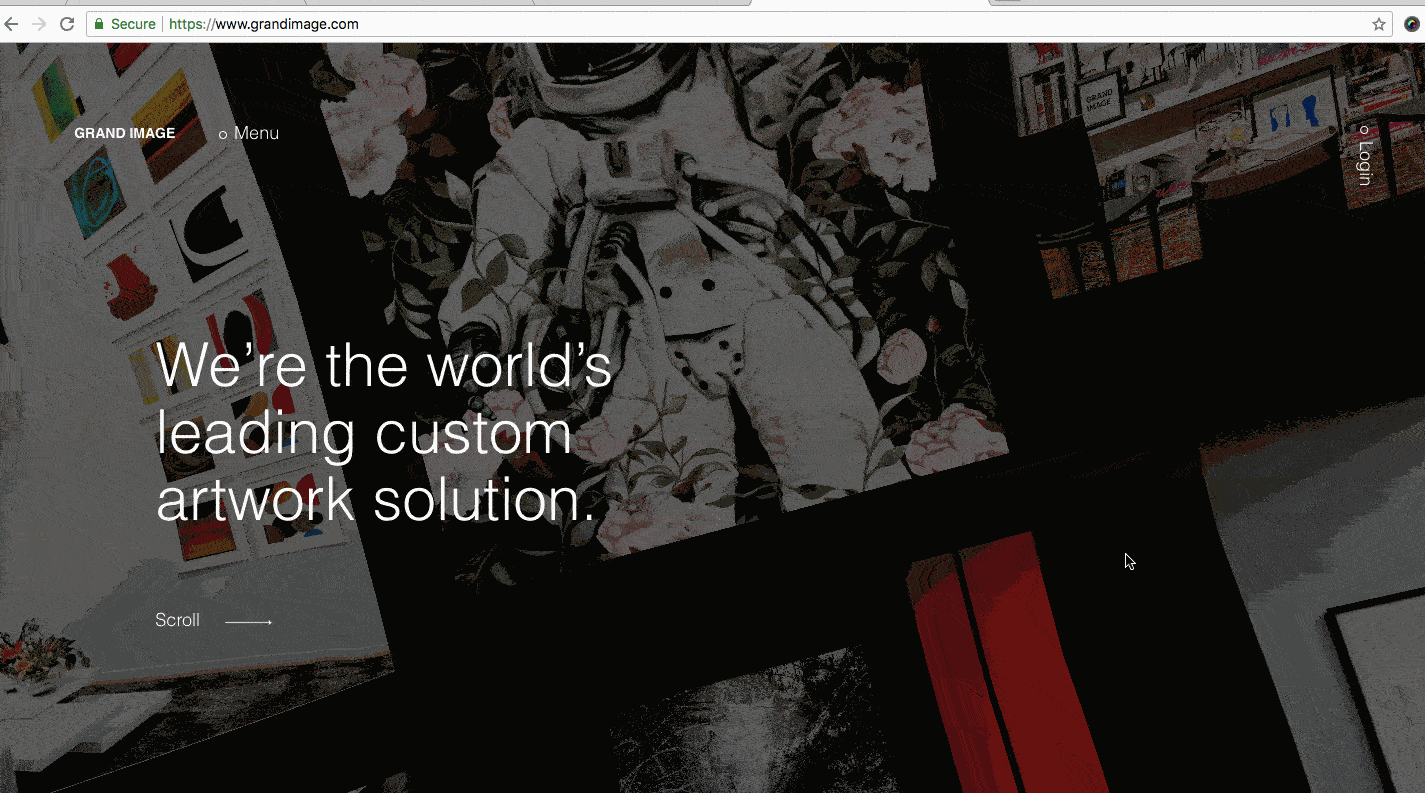Open the GRAND IMAGE home logo link
The height and width of the screenshot is (793, 1425).
(x=125, y=133)
